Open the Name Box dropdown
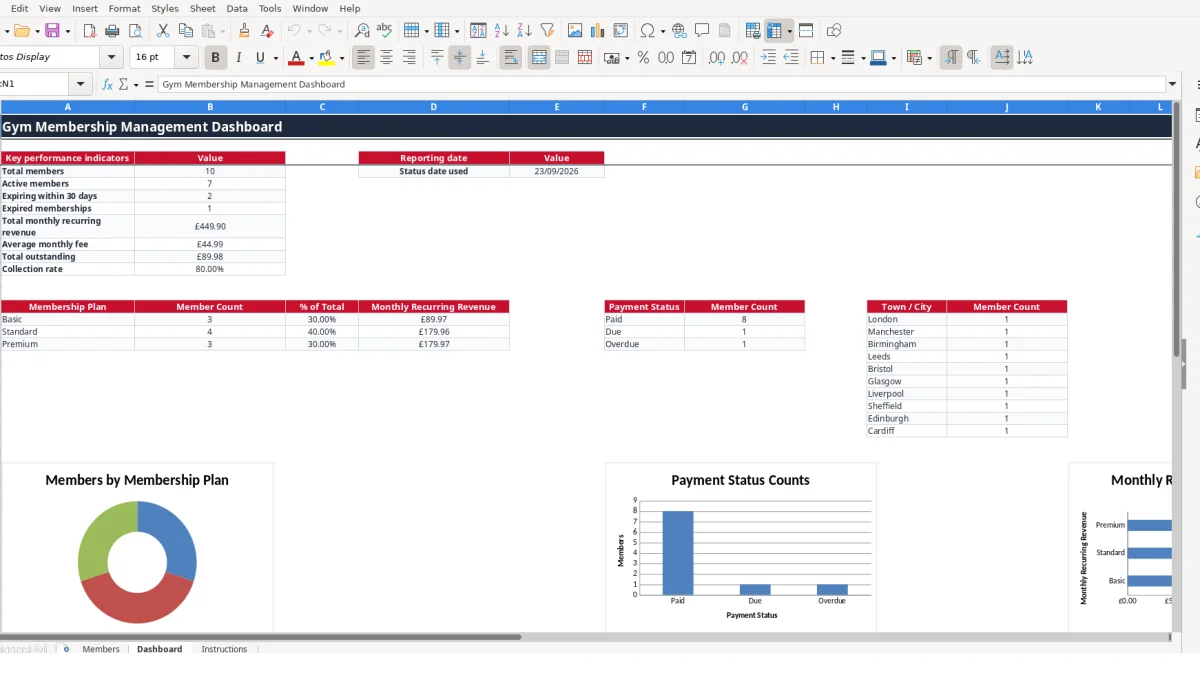This screenshot has height=675, width=1200. coord(81,84)
